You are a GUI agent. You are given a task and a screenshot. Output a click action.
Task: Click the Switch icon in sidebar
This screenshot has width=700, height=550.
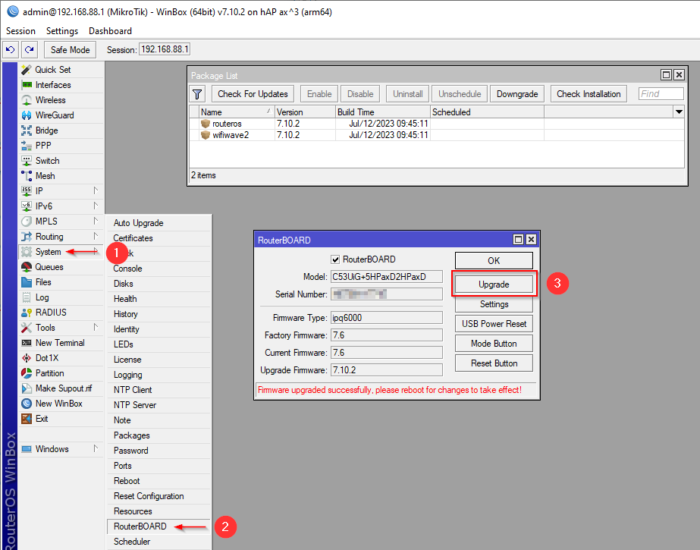coord(27,161)
